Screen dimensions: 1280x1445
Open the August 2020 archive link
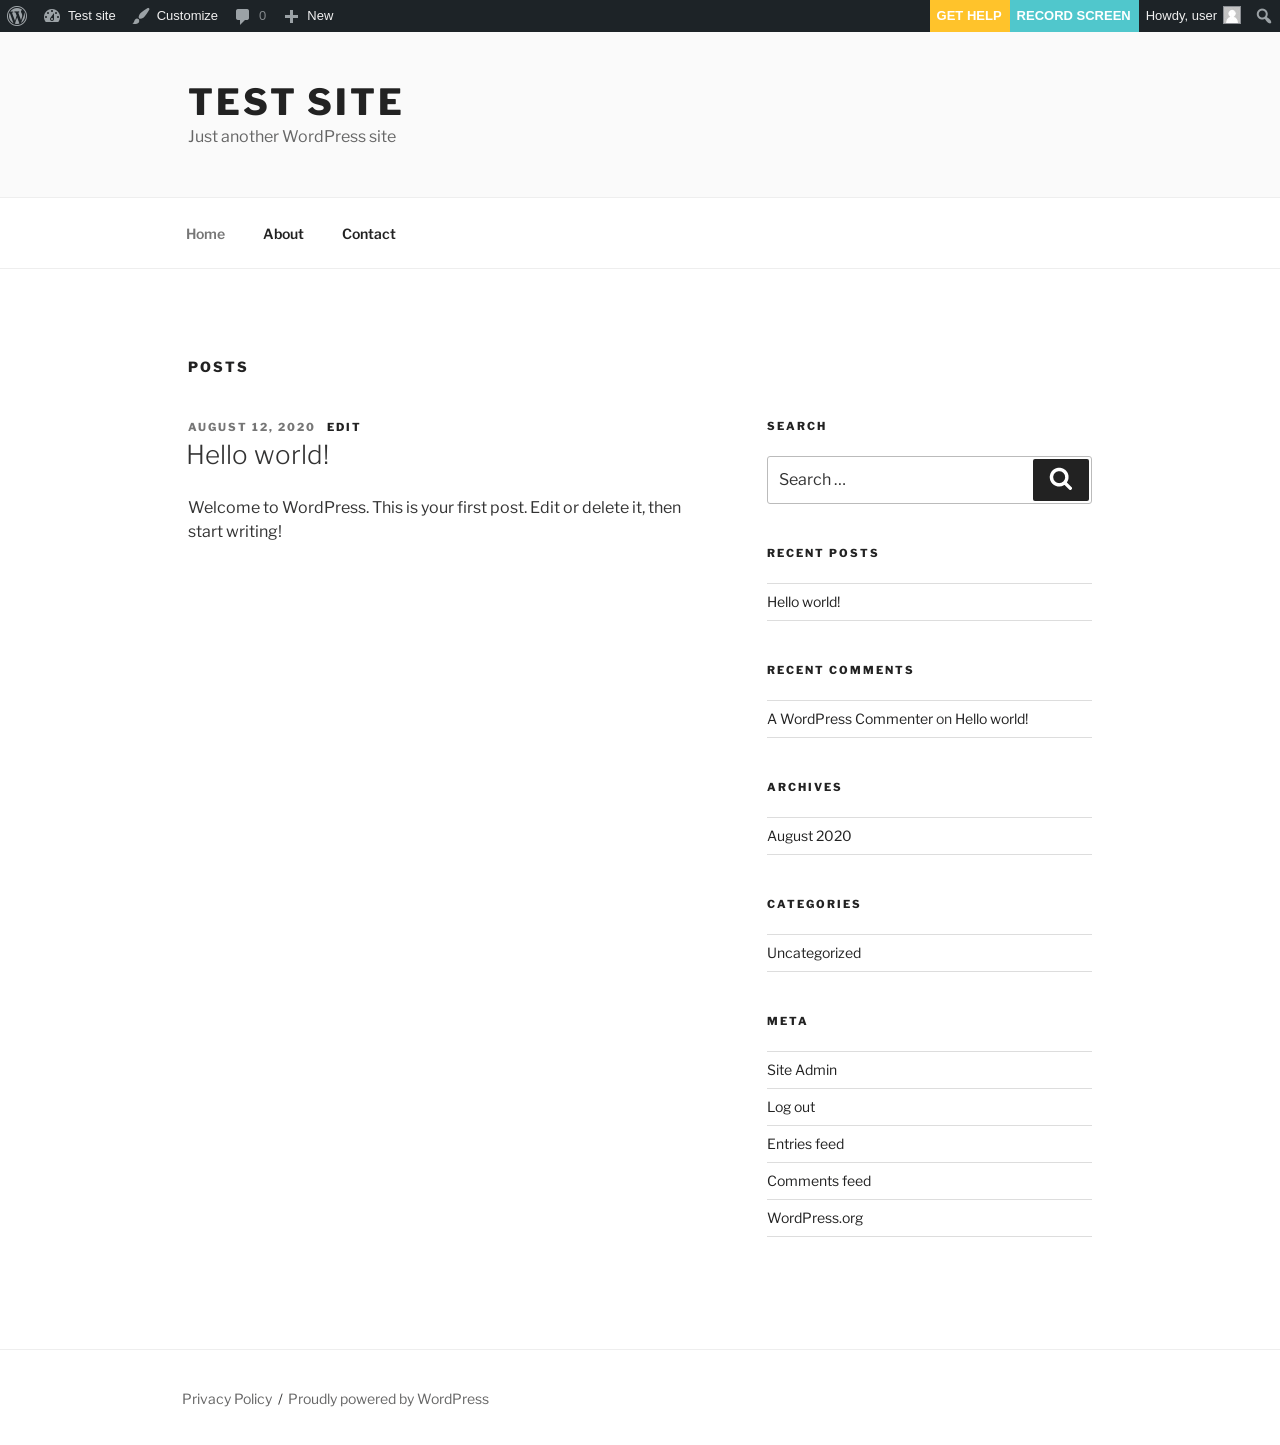tap(809, 836)
